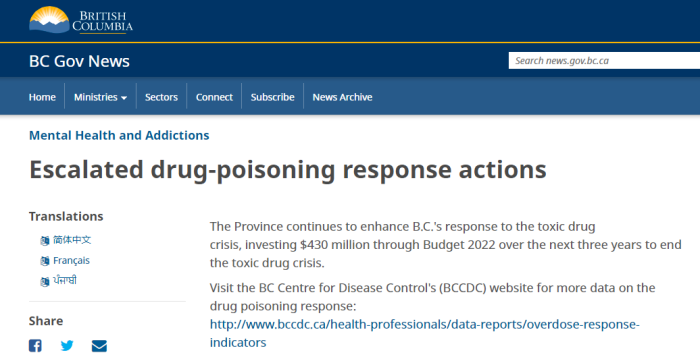Image resolution: width=700 pixels, height=361 pixels.
Task: Go to the Connect page
Action: (x=214, y=97)
